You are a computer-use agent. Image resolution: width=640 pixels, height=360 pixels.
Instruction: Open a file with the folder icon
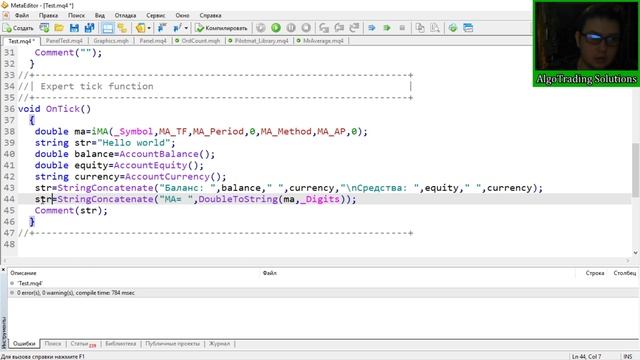(x=59, y=28)
